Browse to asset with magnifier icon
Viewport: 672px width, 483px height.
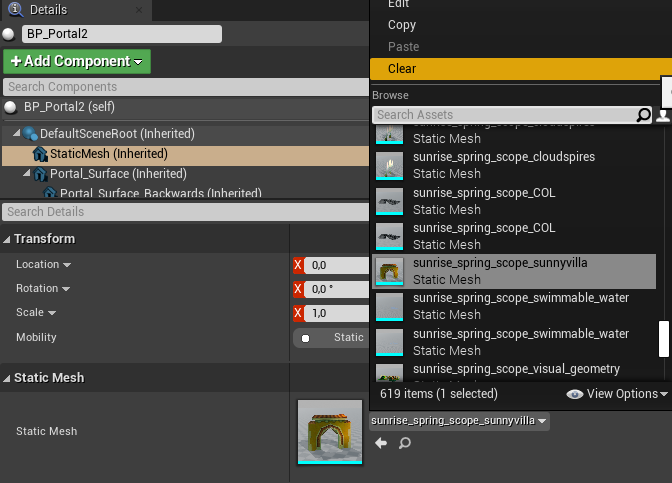coord(405,443)
